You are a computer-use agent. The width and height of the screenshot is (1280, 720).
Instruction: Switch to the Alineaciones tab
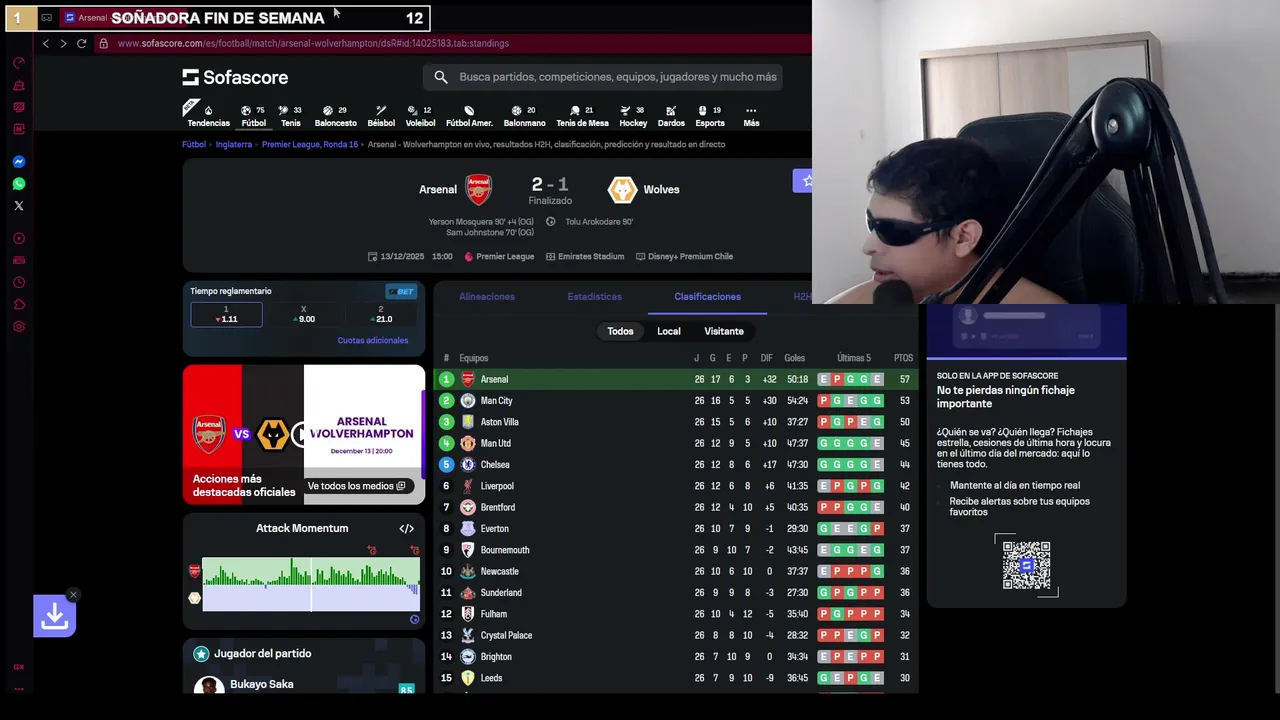487,297
